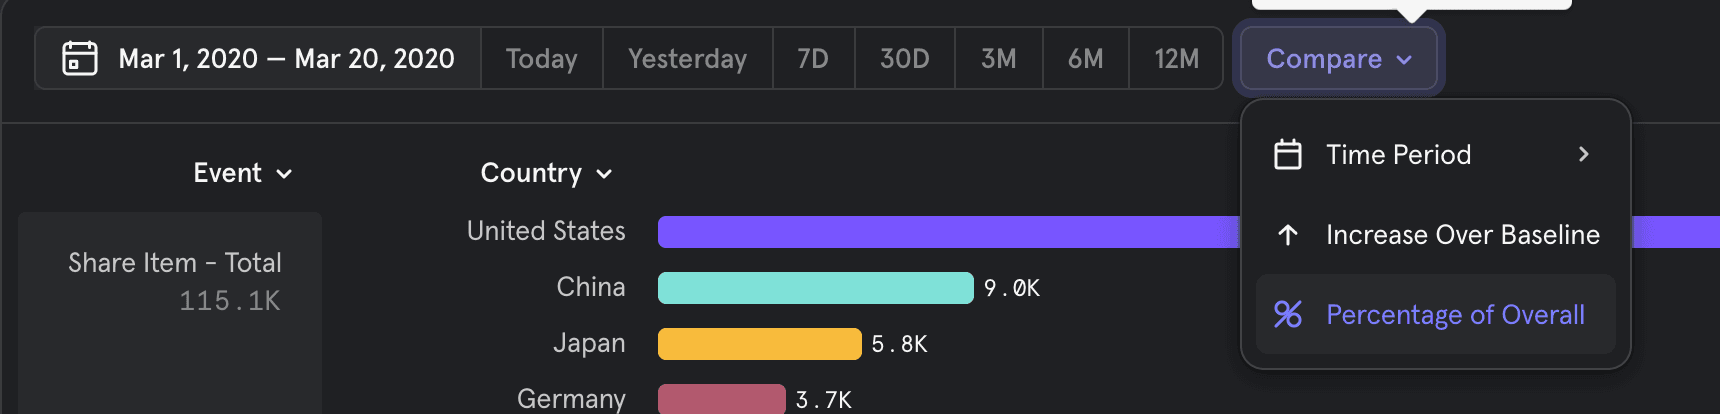Screen dimensions: 1720x414
Task: Edit the Mar 1 – Mar 20, 2020 date range
Action: click(286, 59)
